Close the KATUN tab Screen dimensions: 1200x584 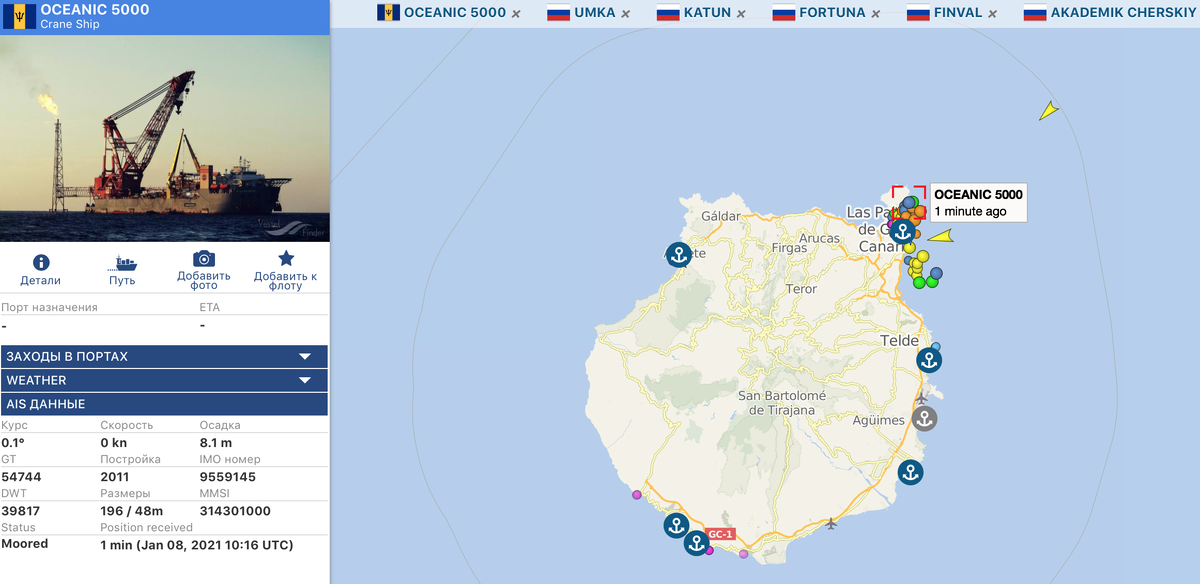click(741, 14)
